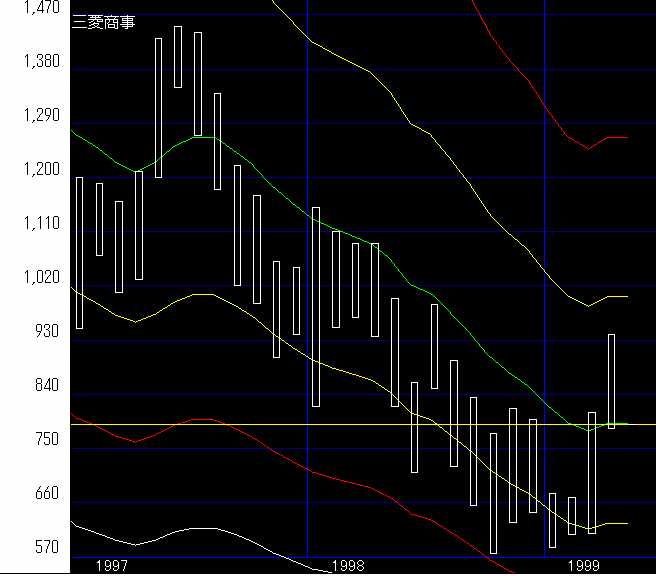Select the 1997 year label on time axis
Screen dimensions: 656x576
(x=111, y=566)
